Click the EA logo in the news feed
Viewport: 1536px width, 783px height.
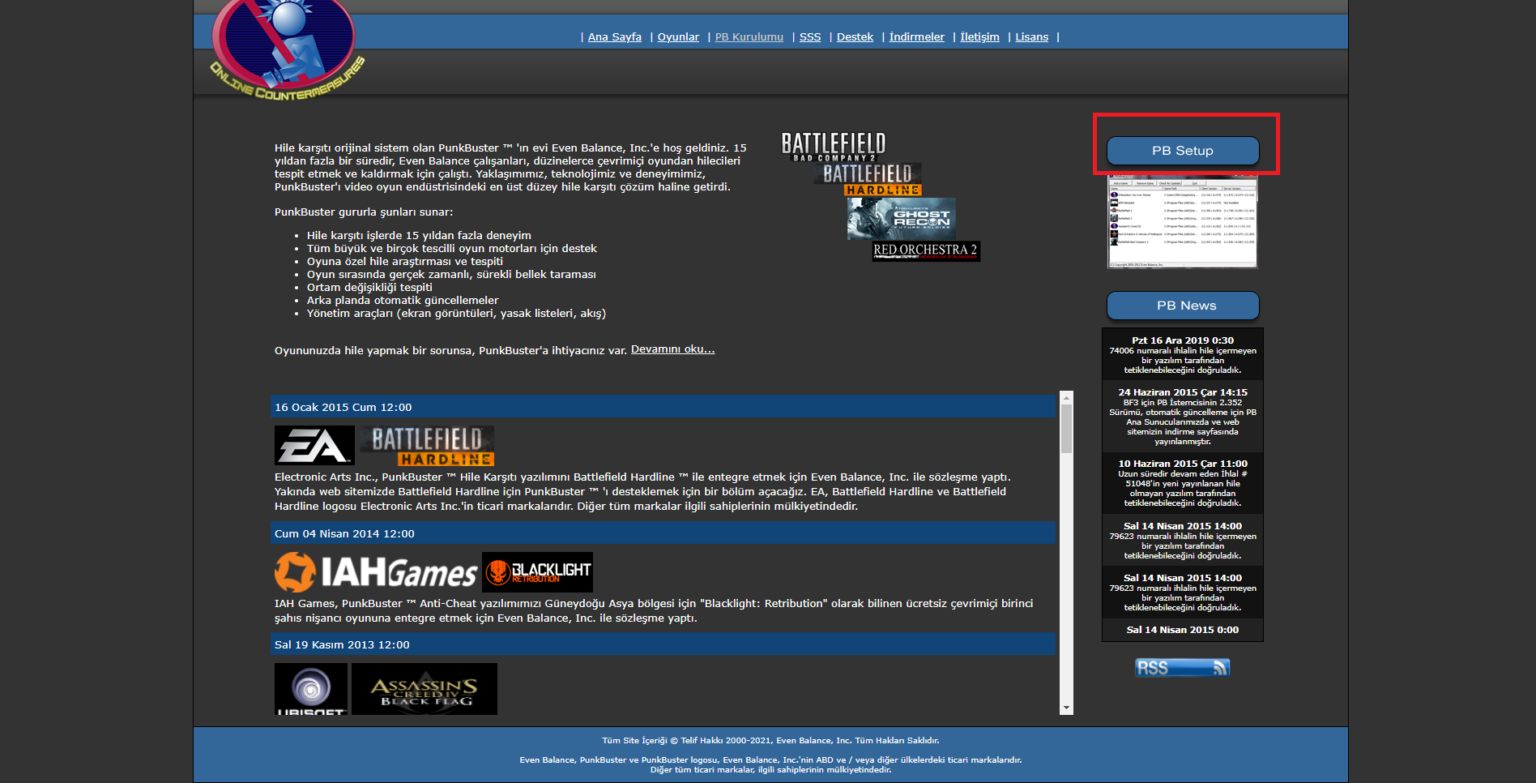pos(314,446)
